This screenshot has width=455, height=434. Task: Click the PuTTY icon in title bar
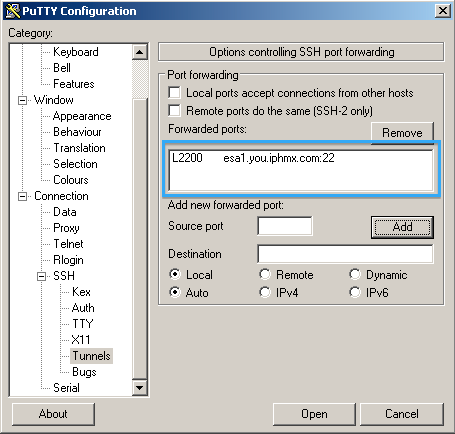click(x=13, y=11)
